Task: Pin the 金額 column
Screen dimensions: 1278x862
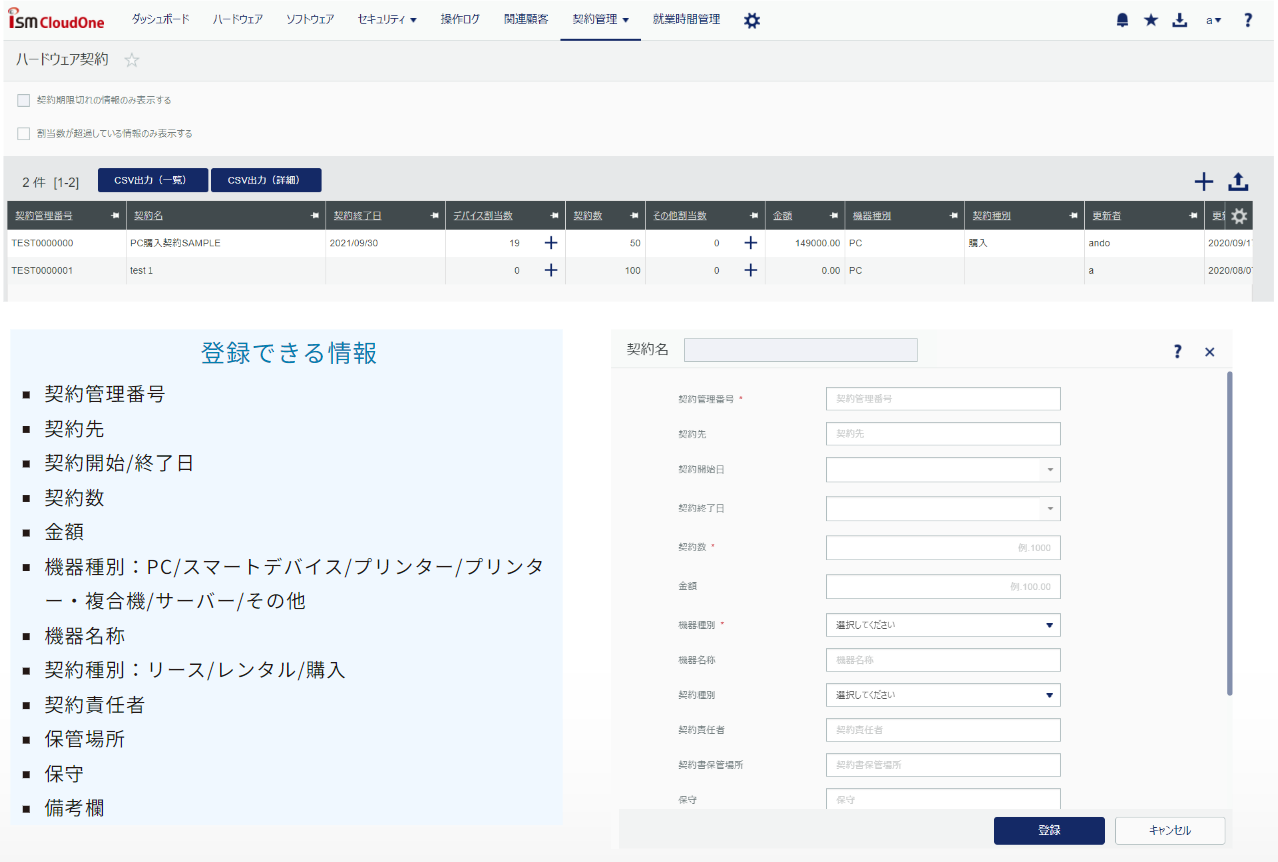Action: point(834,216)
